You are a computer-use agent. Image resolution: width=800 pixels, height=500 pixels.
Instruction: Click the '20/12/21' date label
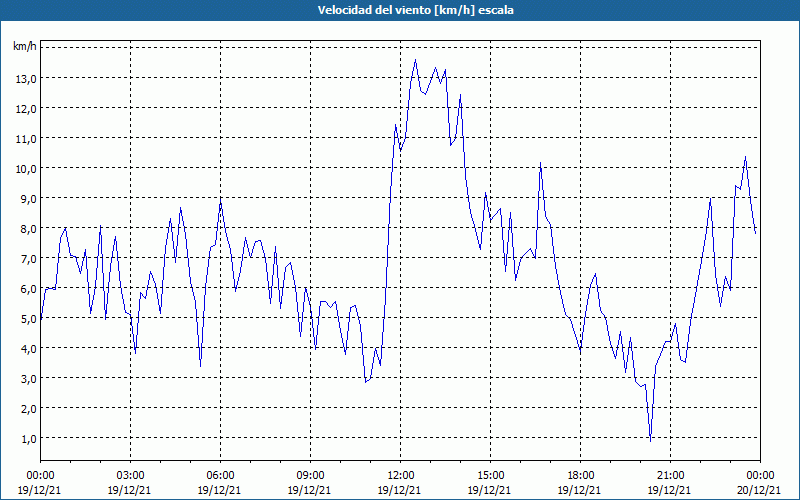760,490
